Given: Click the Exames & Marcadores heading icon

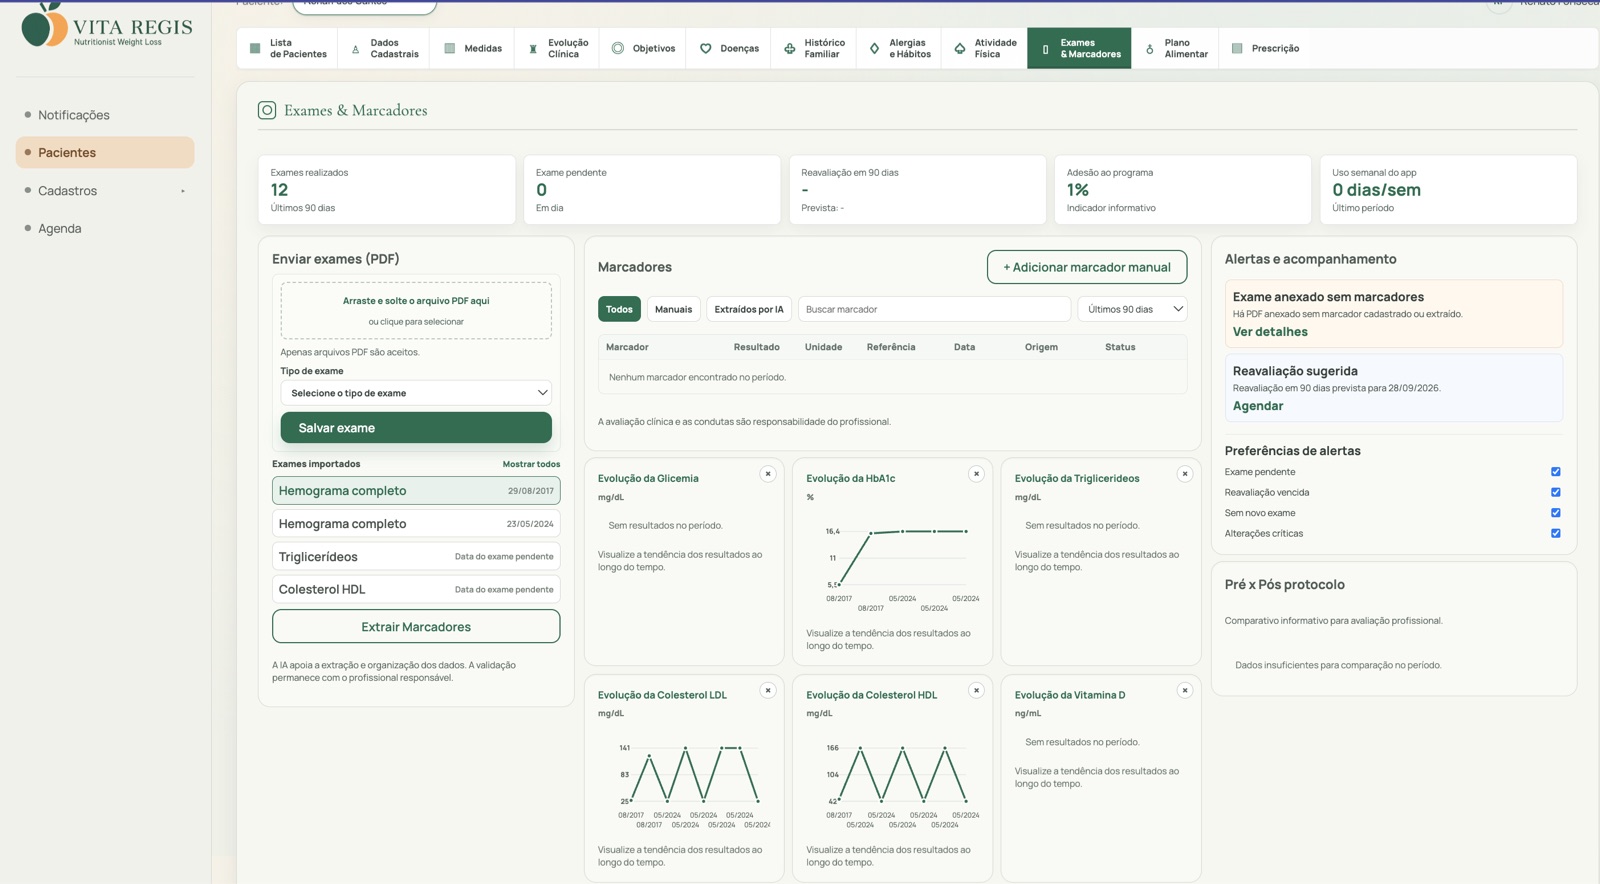Looking at the screenshot, I should pyautogui.click(x=267, y=110).
